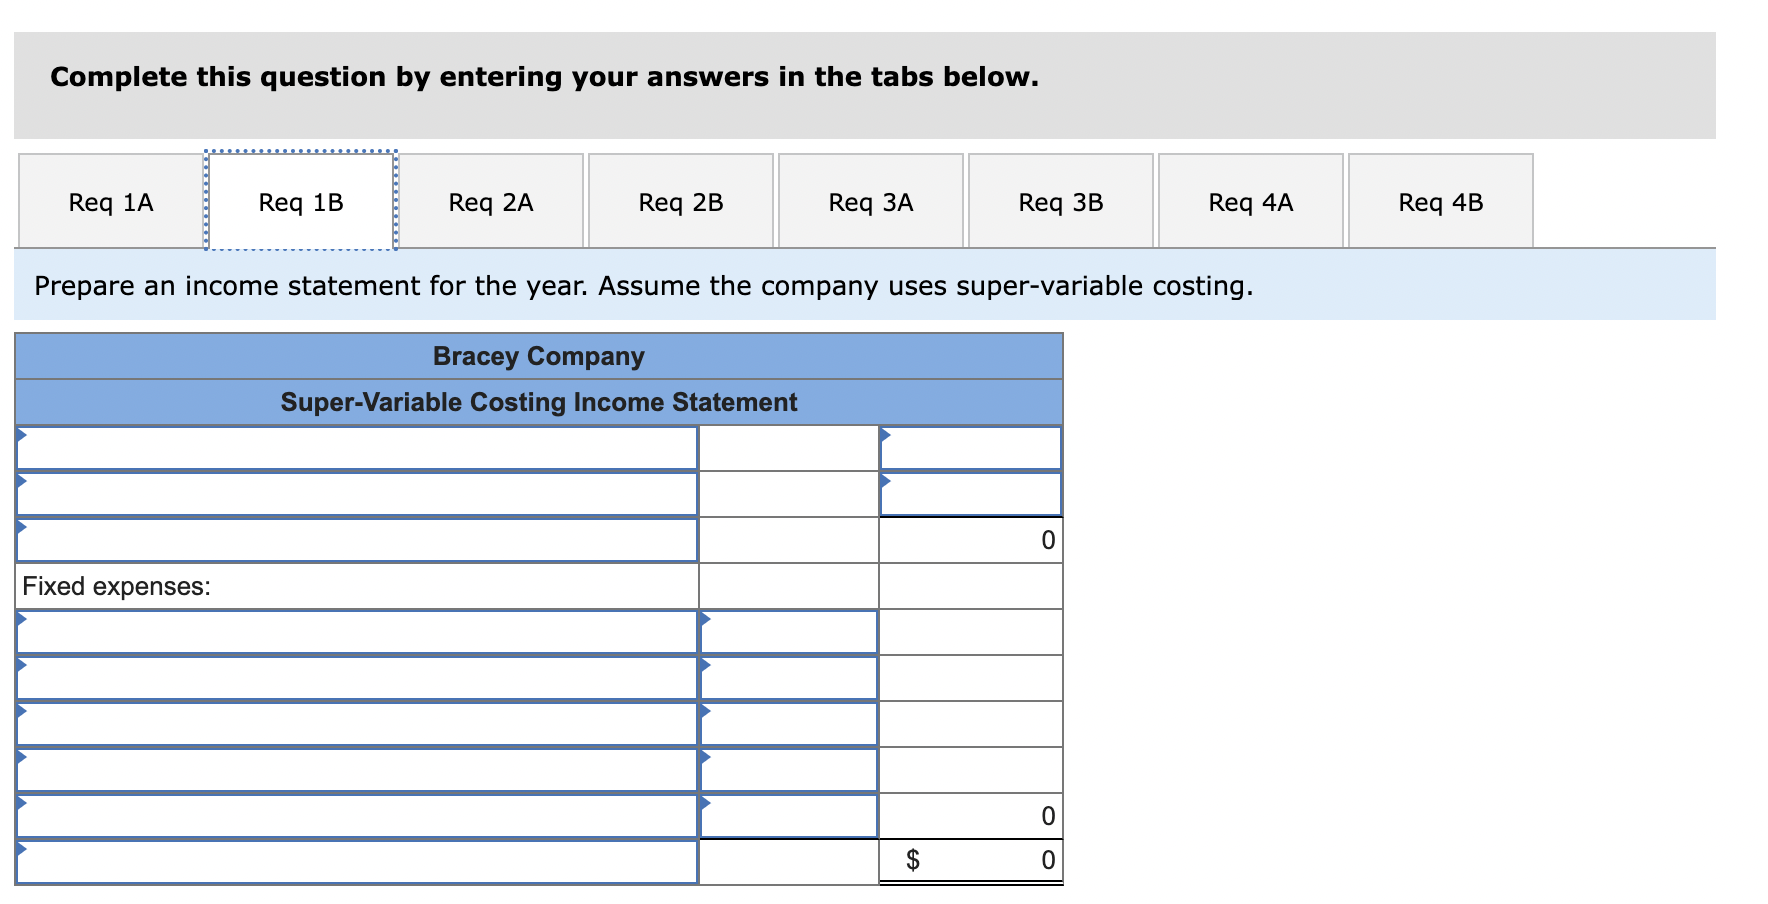Image resolution: width=1768 pixels, height=904 pixels.
Task: Open the first income statement line item dropdown
Action: tap(357, 447)
